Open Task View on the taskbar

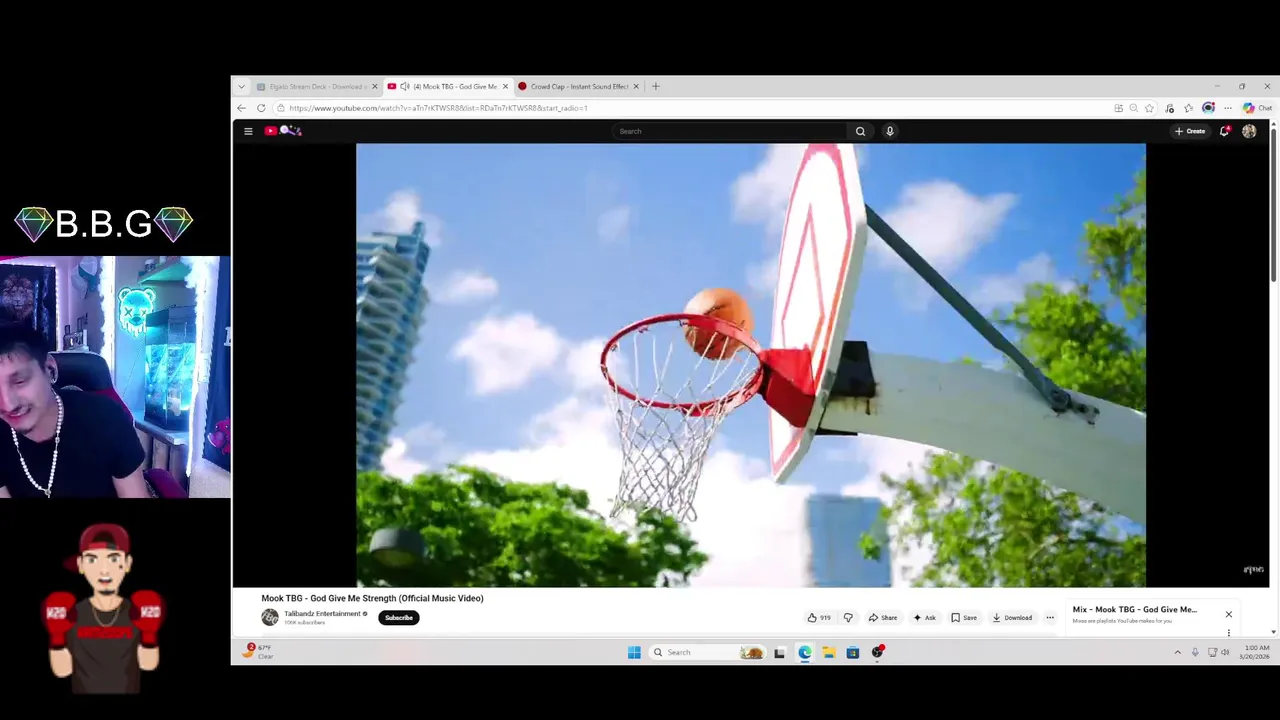pos(779,652)
